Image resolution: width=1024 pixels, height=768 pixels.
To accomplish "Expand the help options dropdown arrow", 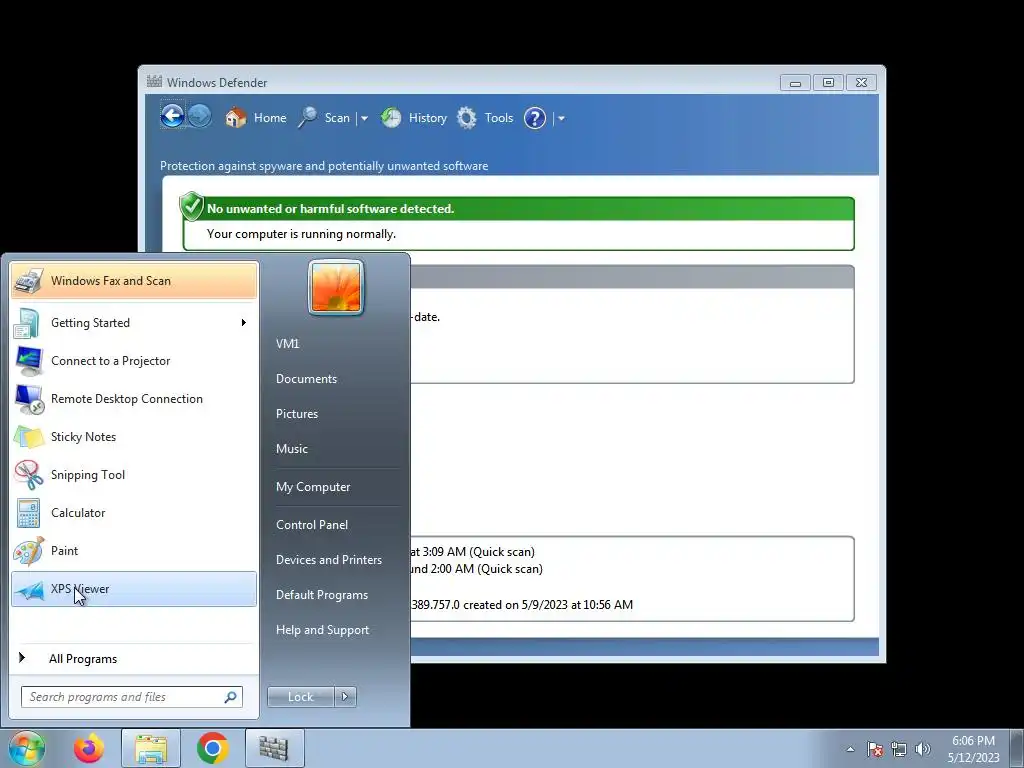I will 561,118.
